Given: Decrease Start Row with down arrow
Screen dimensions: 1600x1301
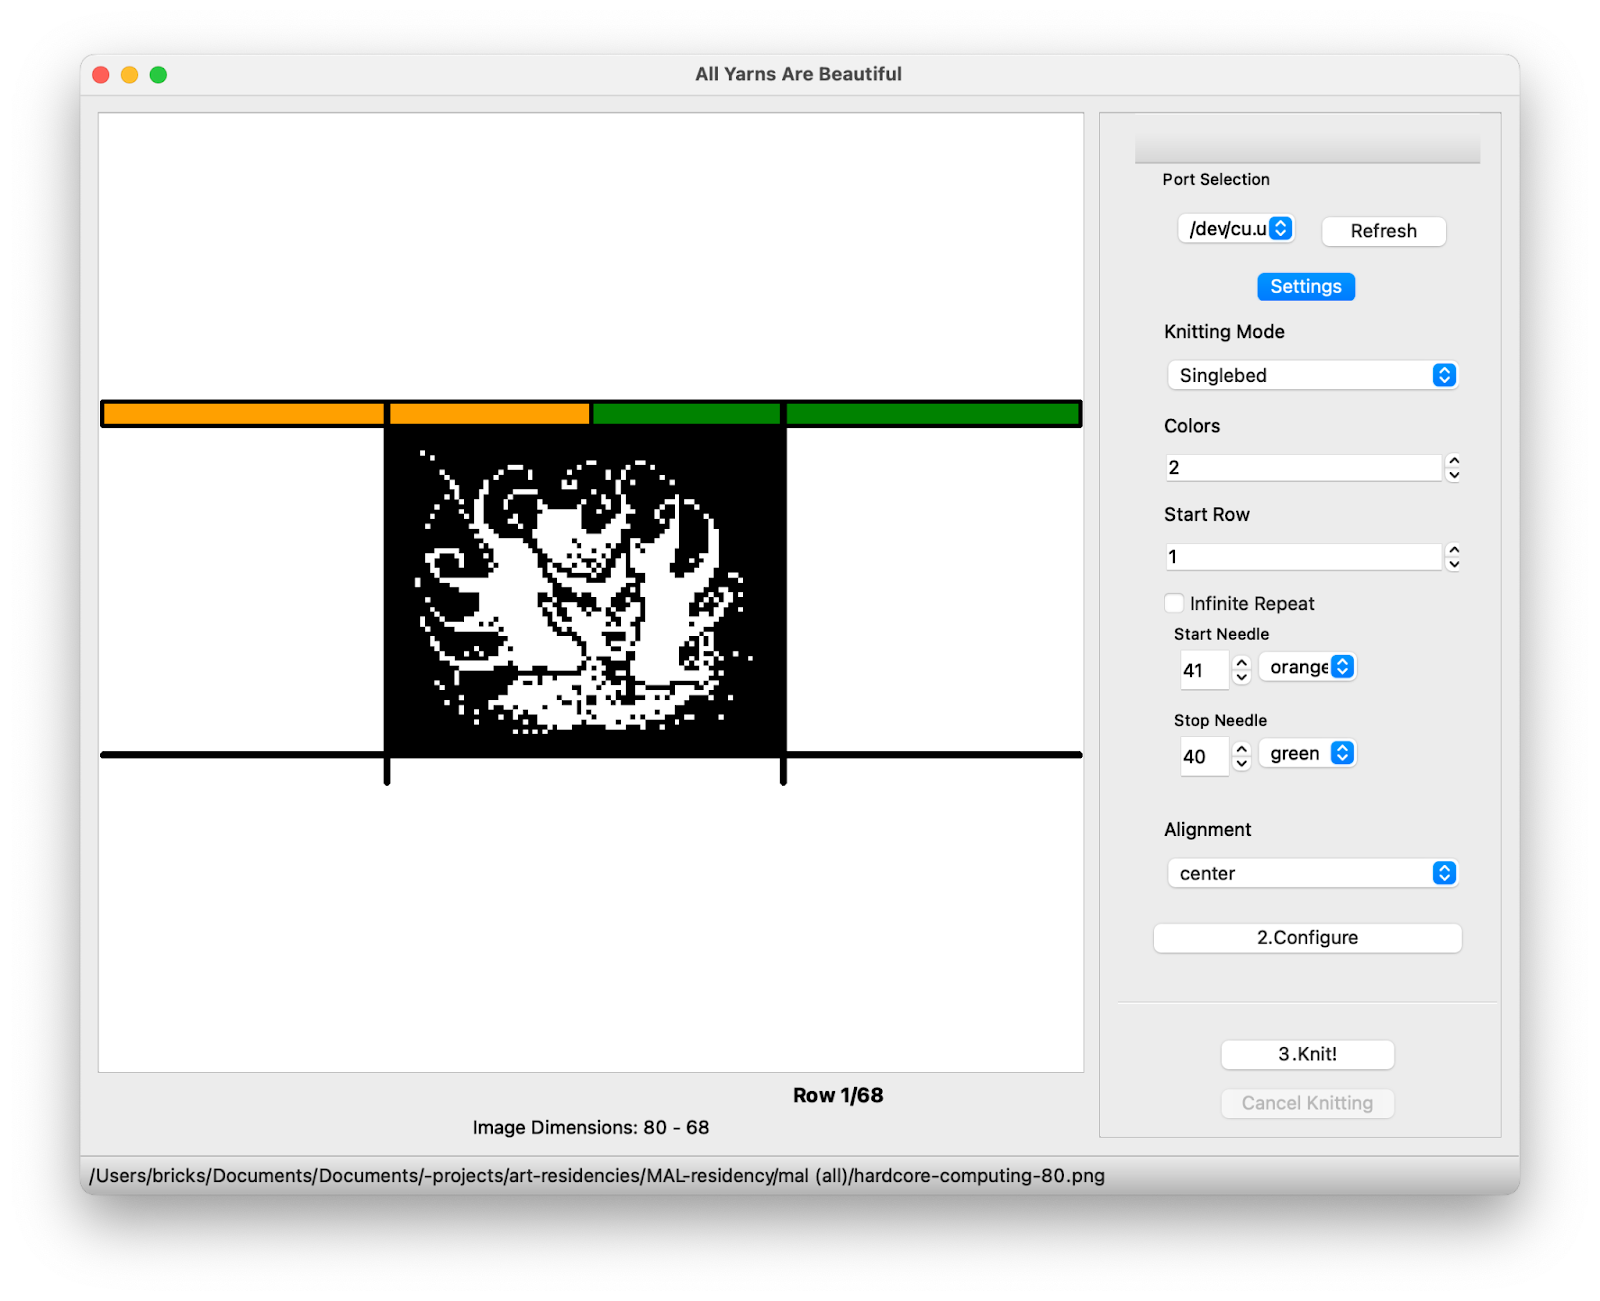Looking at the screenshot, I should click(1454, 564).
